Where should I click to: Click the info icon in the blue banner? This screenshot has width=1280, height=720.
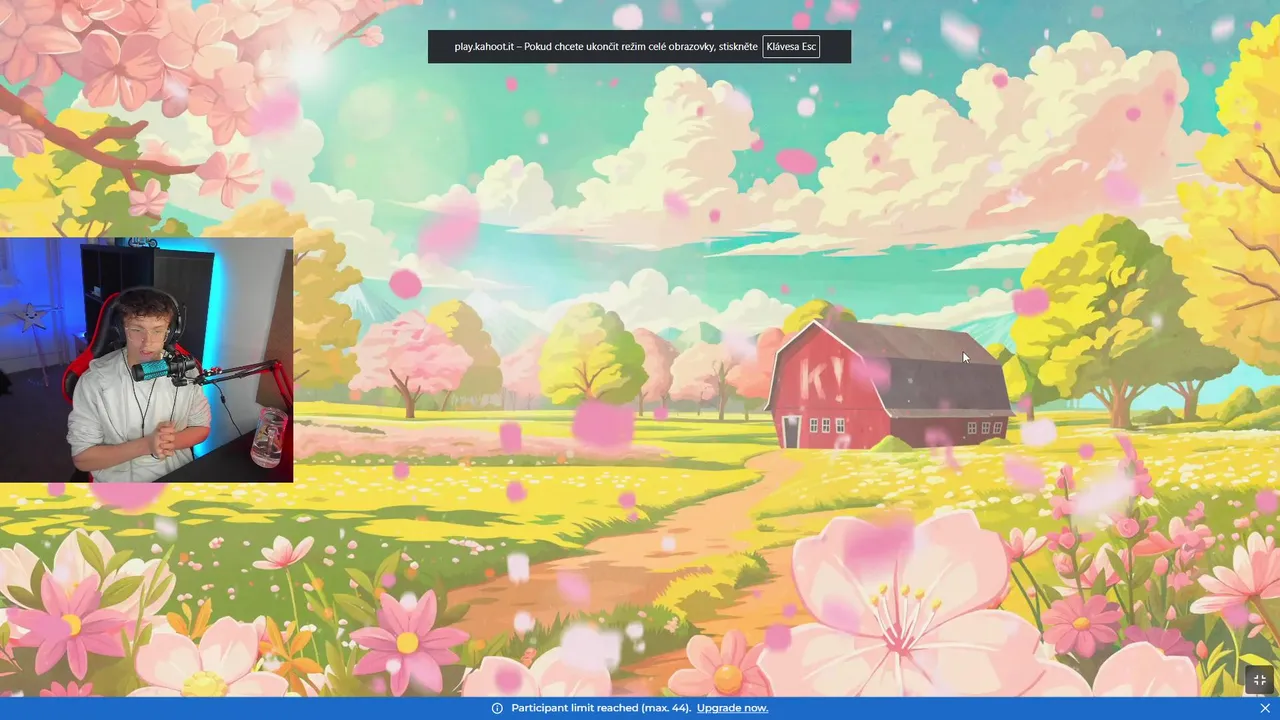tap(497, 708)
